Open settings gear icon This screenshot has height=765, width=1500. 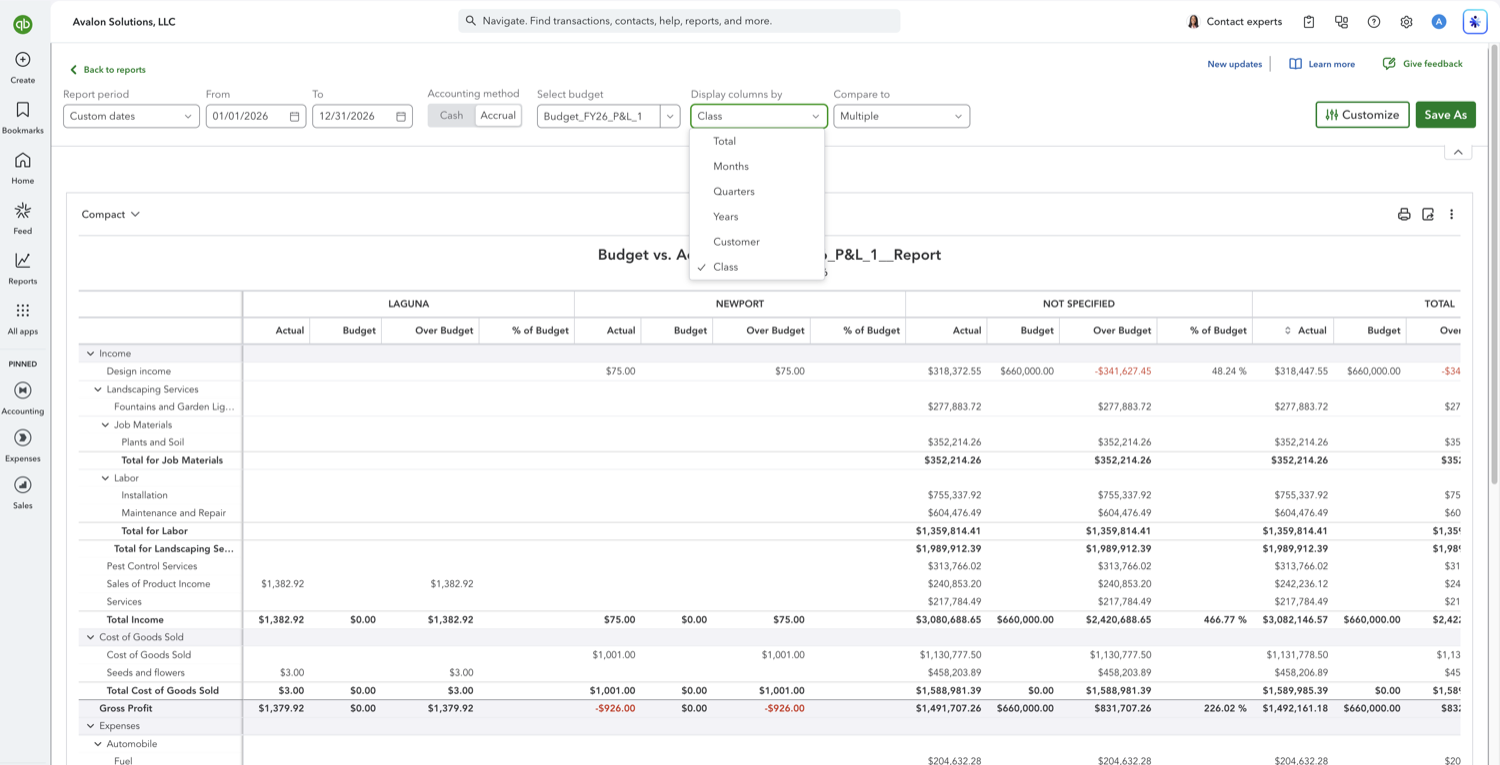click(x=1406, y=21)
